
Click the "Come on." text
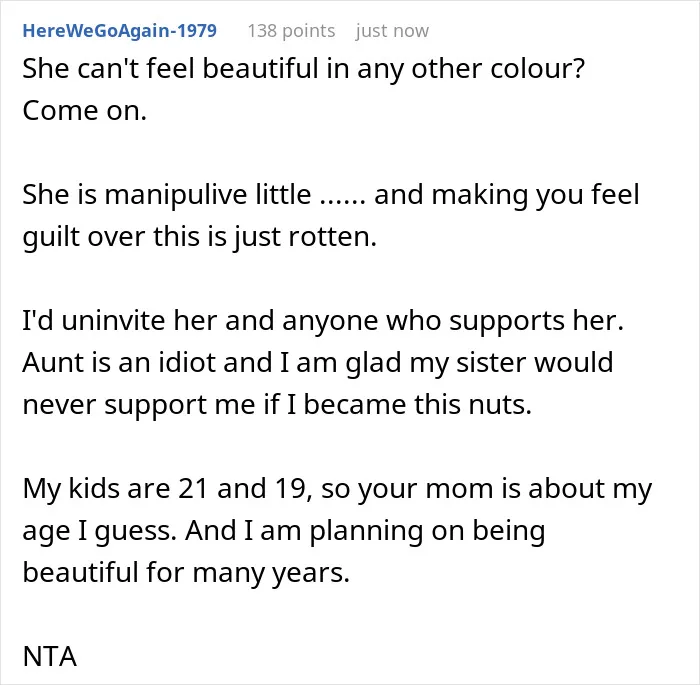pyautogui.click(x=84, y=110)
